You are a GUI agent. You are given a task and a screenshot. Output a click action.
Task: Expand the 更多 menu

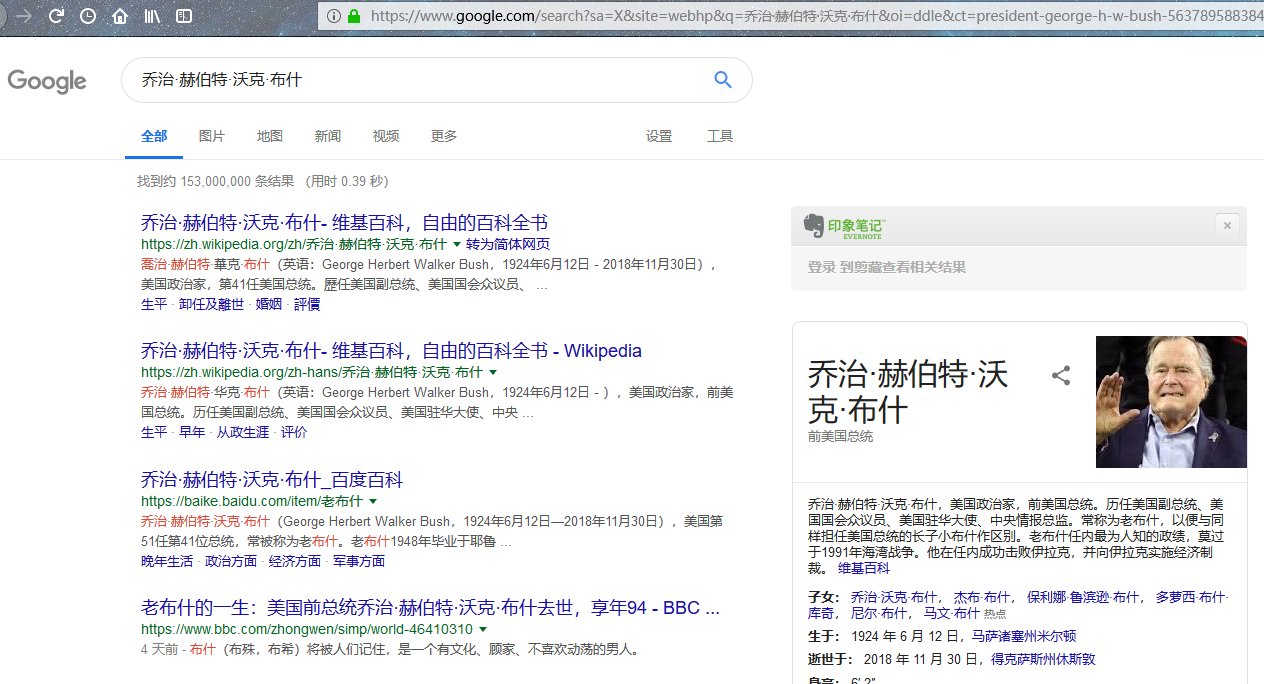pos(444,136)
